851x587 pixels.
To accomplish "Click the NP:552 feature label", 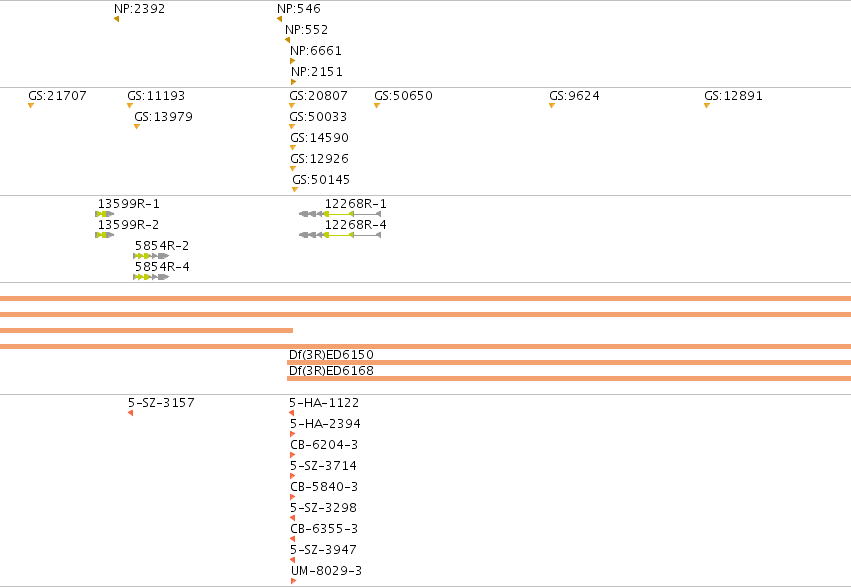I will pos(307,30).
